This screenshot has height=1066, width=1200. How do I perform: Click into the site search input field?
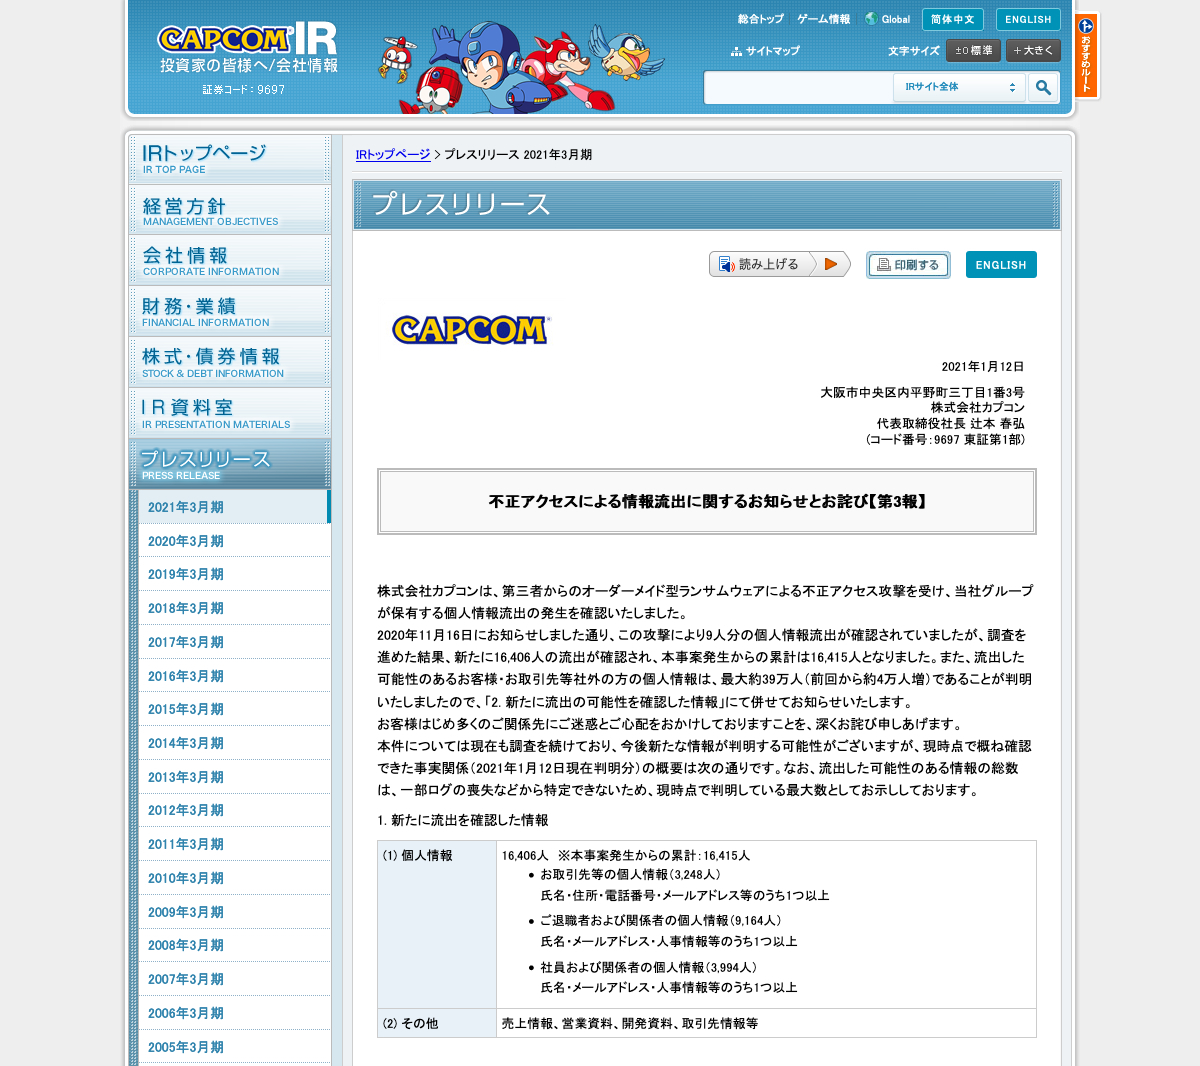(x=799, y=88)
